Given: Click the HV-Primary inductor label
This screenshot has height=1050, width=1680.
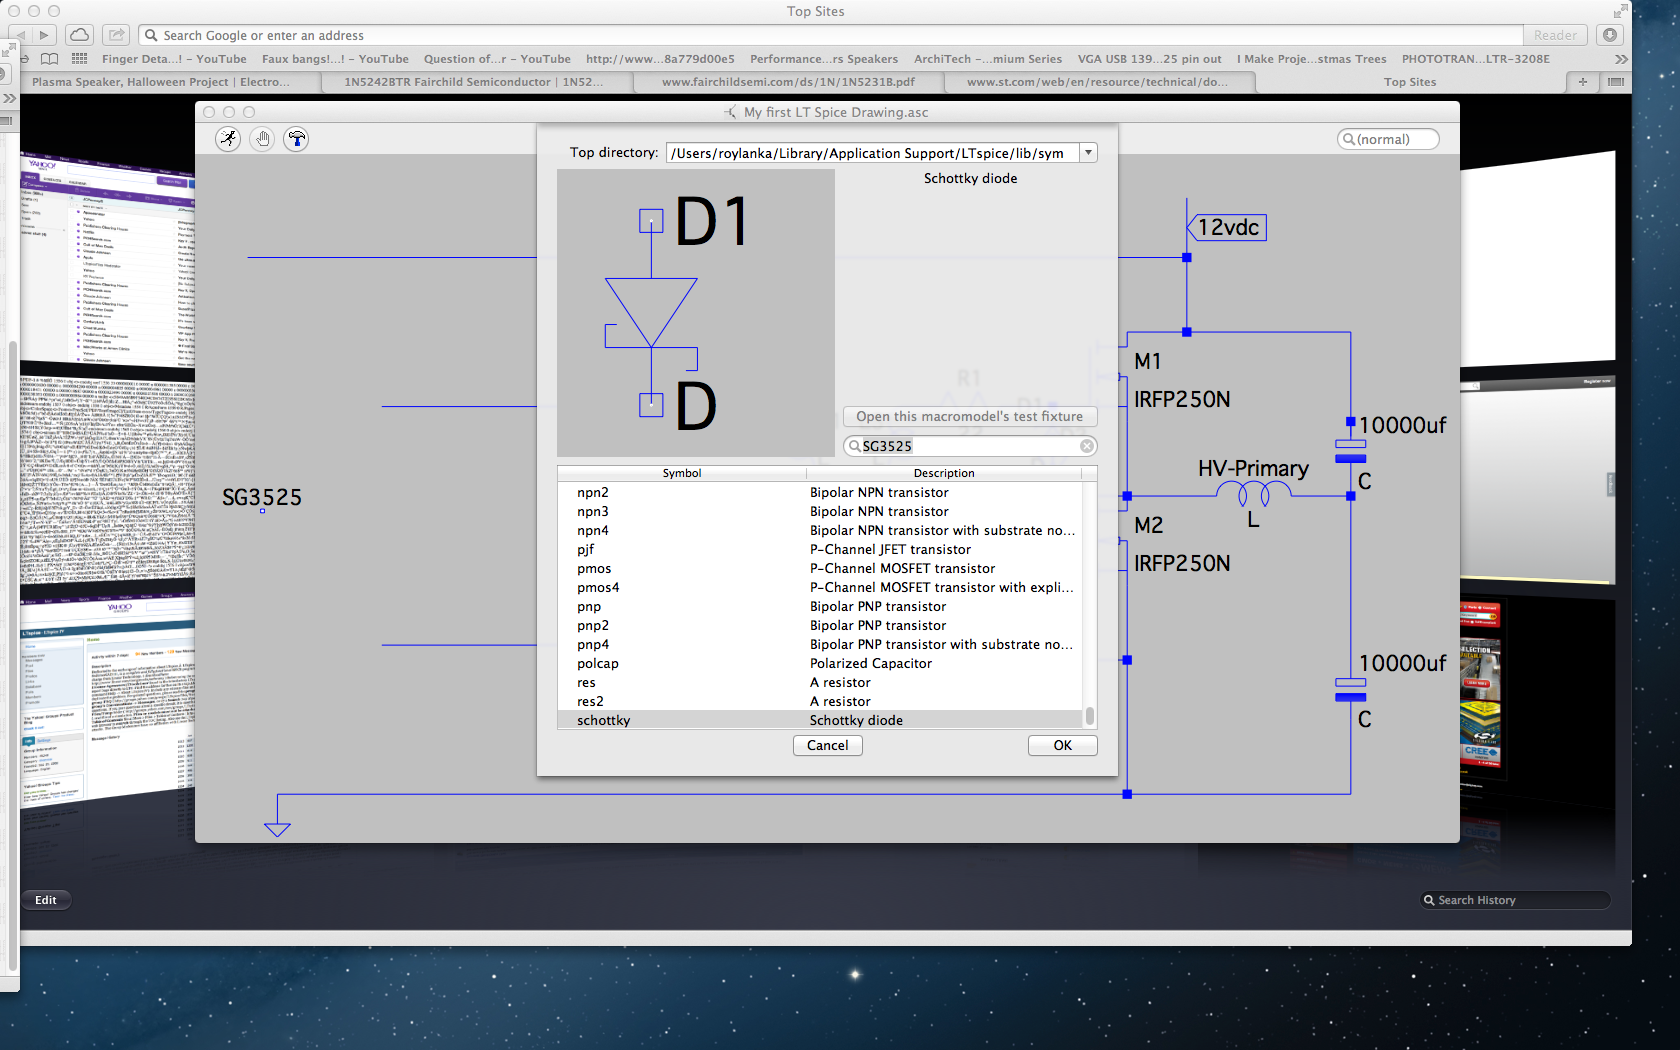Looking at the screenshot, I should (x=1253, y=468).
